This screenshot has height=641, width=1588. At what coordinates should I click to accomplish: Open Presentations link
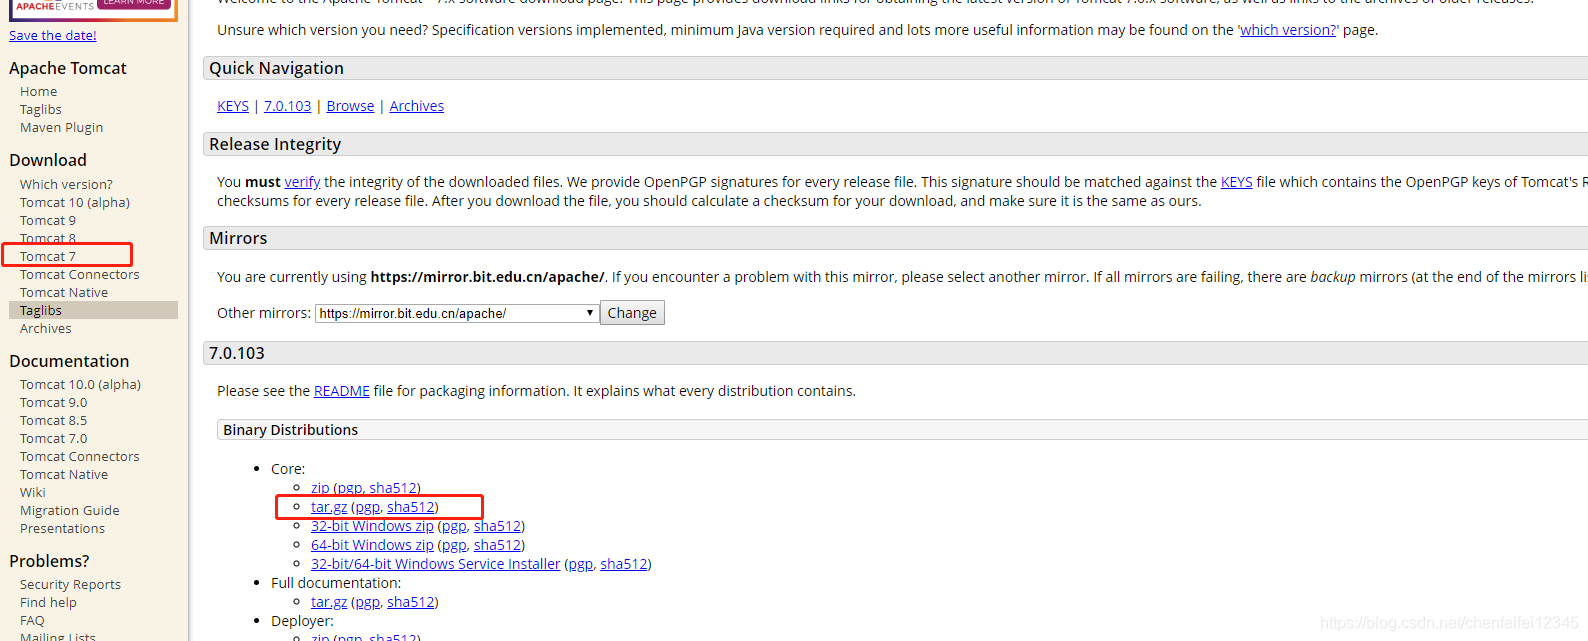tap(62, 528)
